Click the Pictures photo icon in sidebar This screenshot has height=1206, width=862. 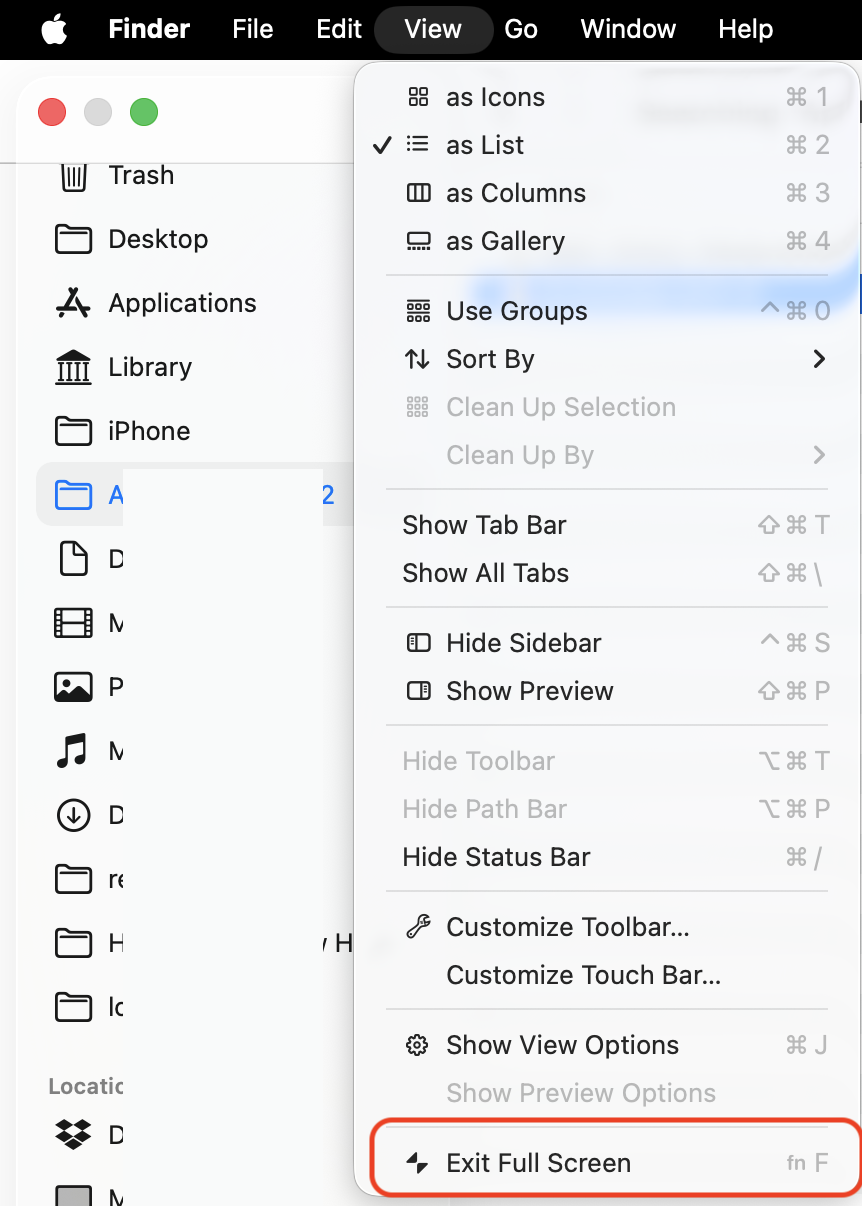tap(73, 687)
